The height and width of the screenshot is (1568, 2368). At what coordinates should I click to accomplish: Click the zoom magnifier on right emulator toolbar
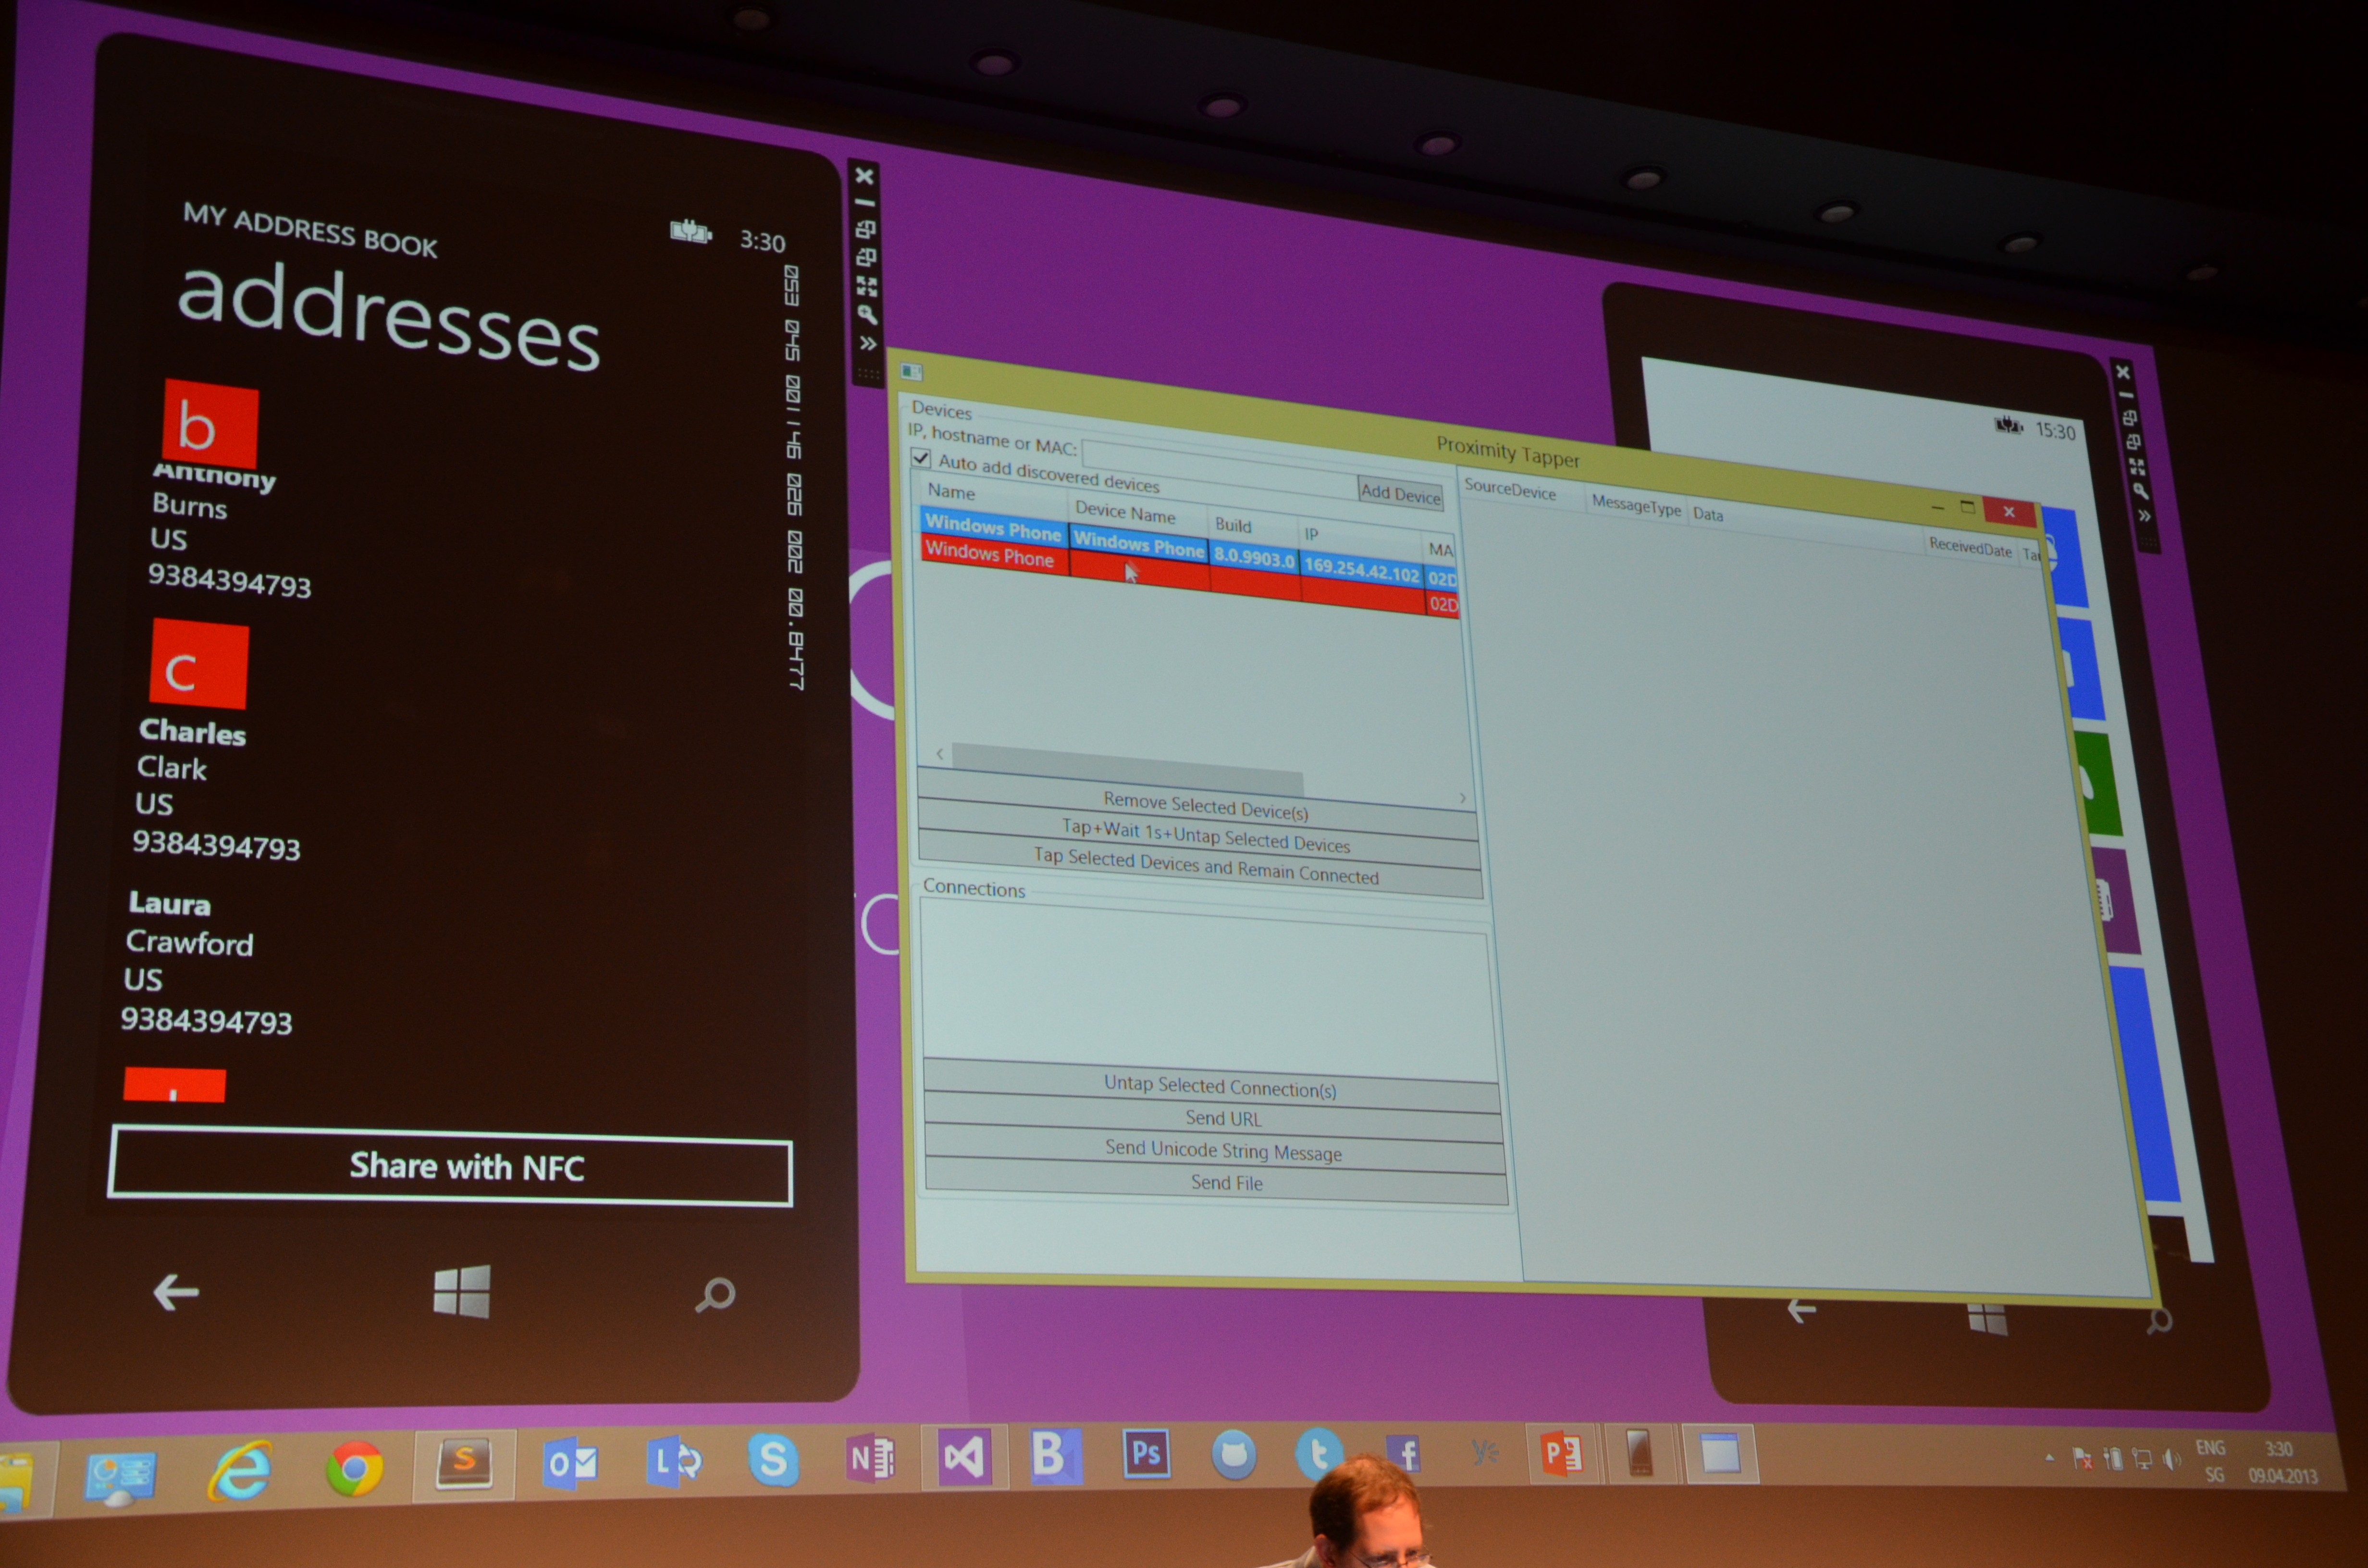[x=2140, y=491]
